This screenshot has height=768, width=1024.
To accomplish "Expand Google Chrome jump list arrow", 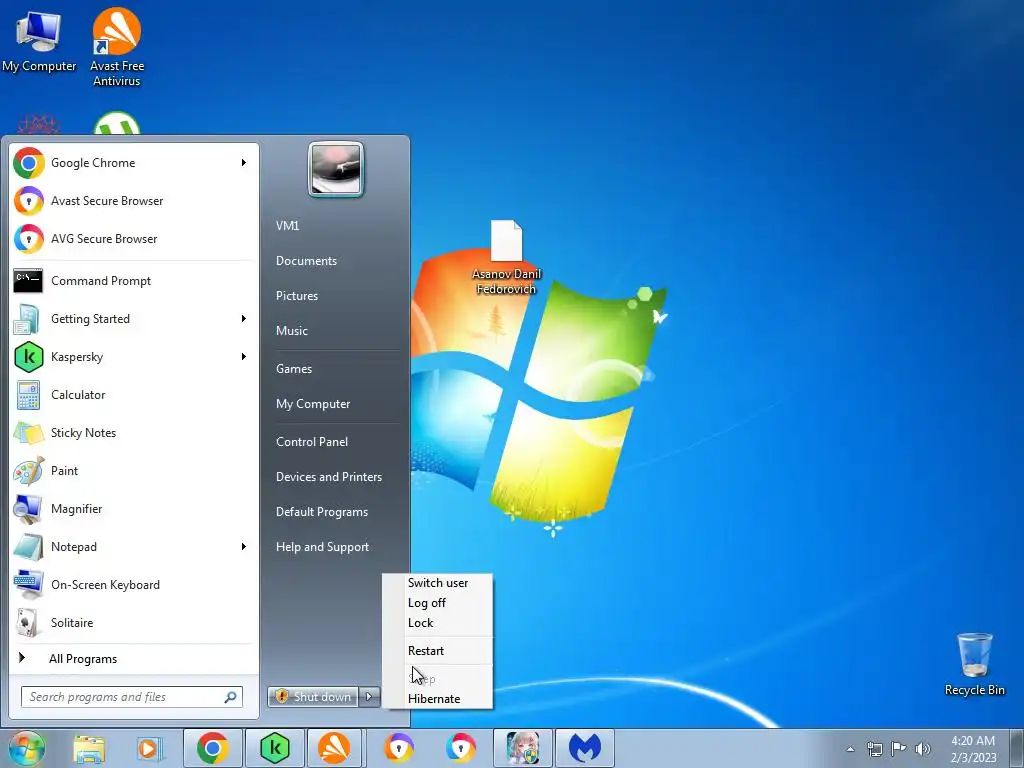I will pos(244,163).
